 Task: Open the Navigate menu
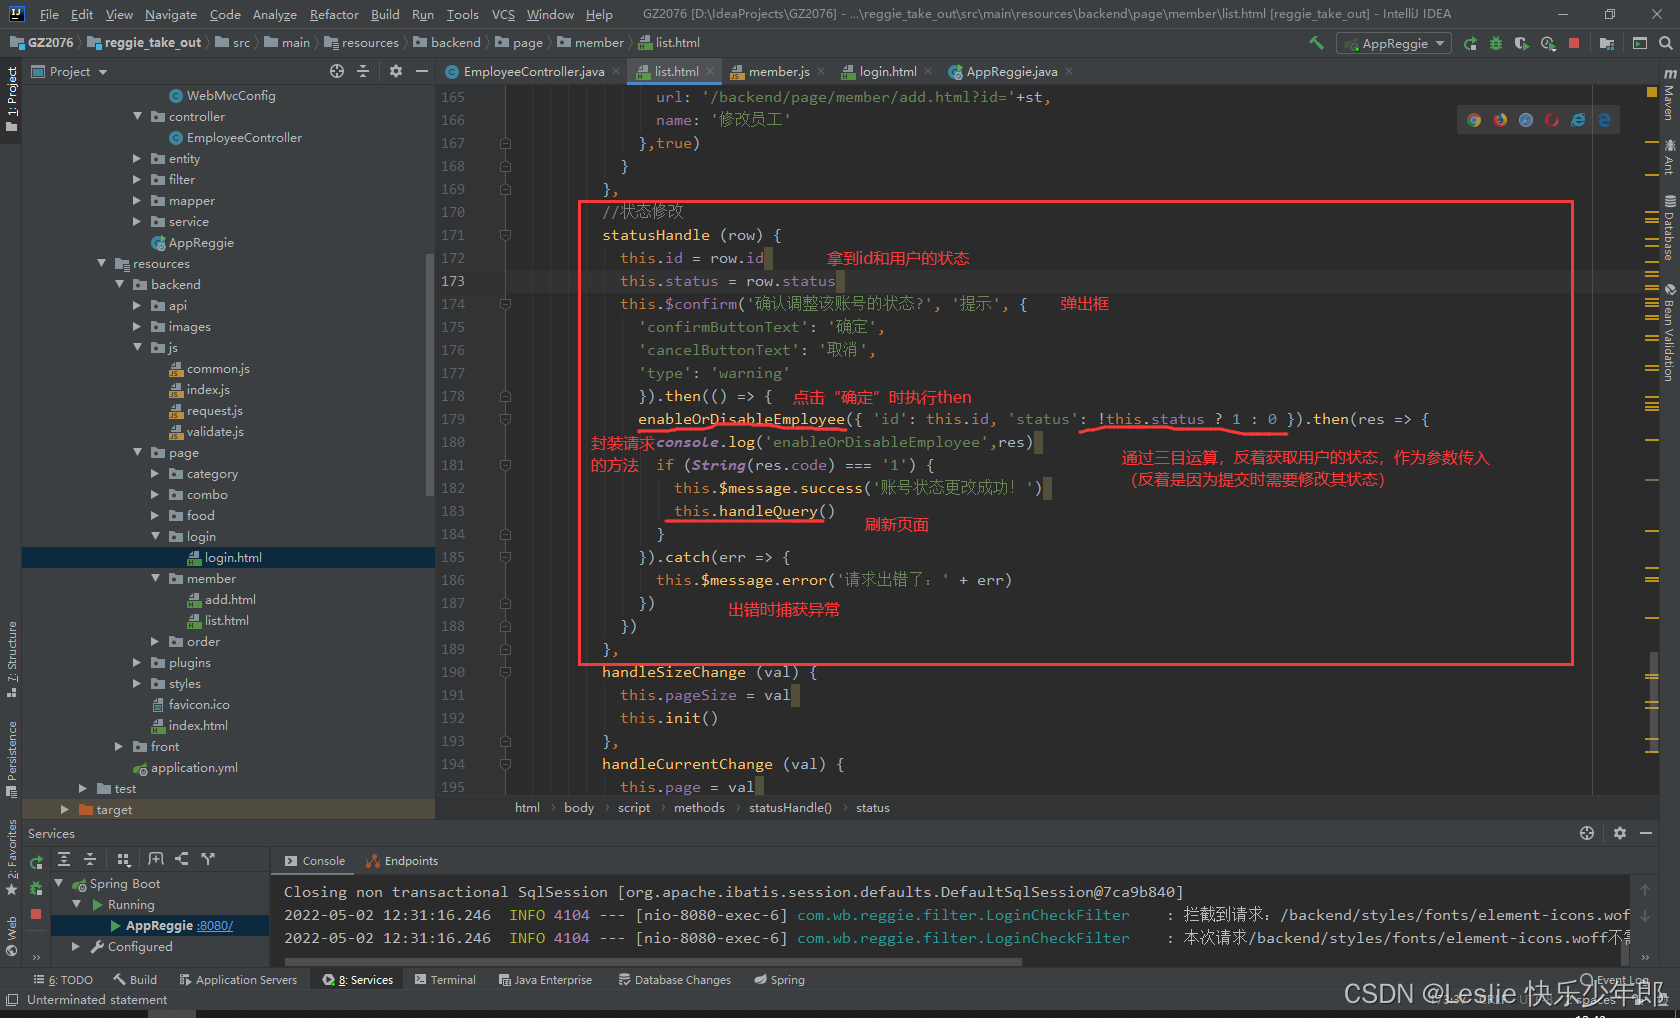click(x=171, y=14)
